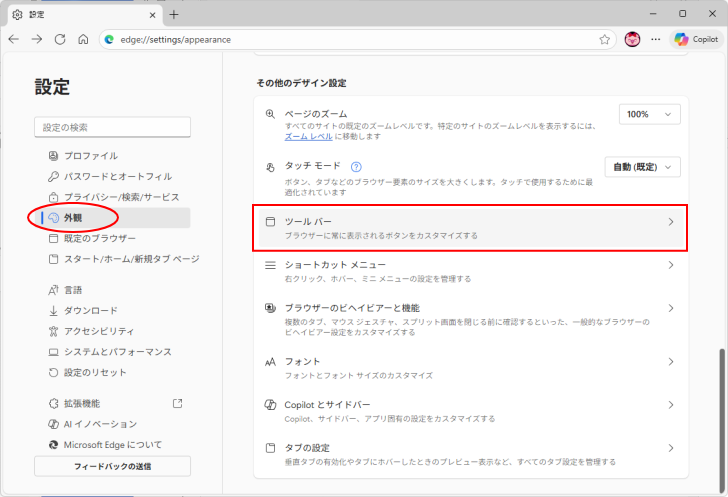Click the タブの設定 title text

click(307, 448)
